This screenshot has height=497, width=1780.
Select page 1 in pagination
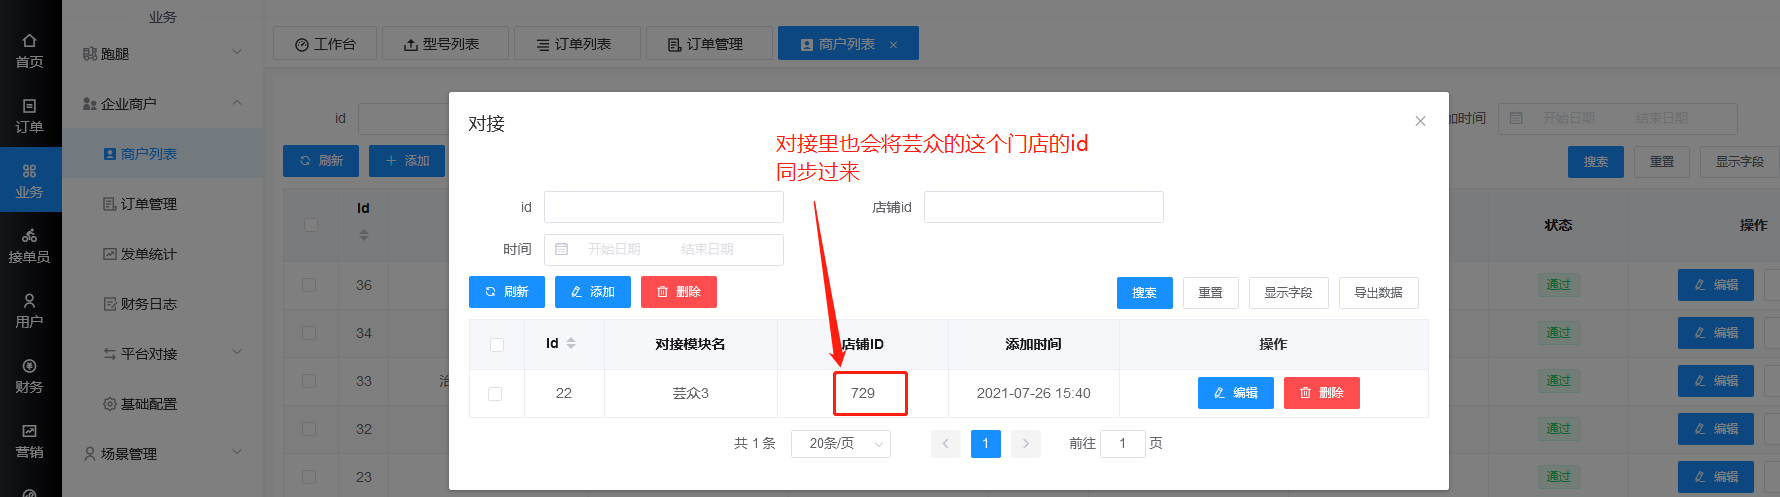tap(986, 443)
